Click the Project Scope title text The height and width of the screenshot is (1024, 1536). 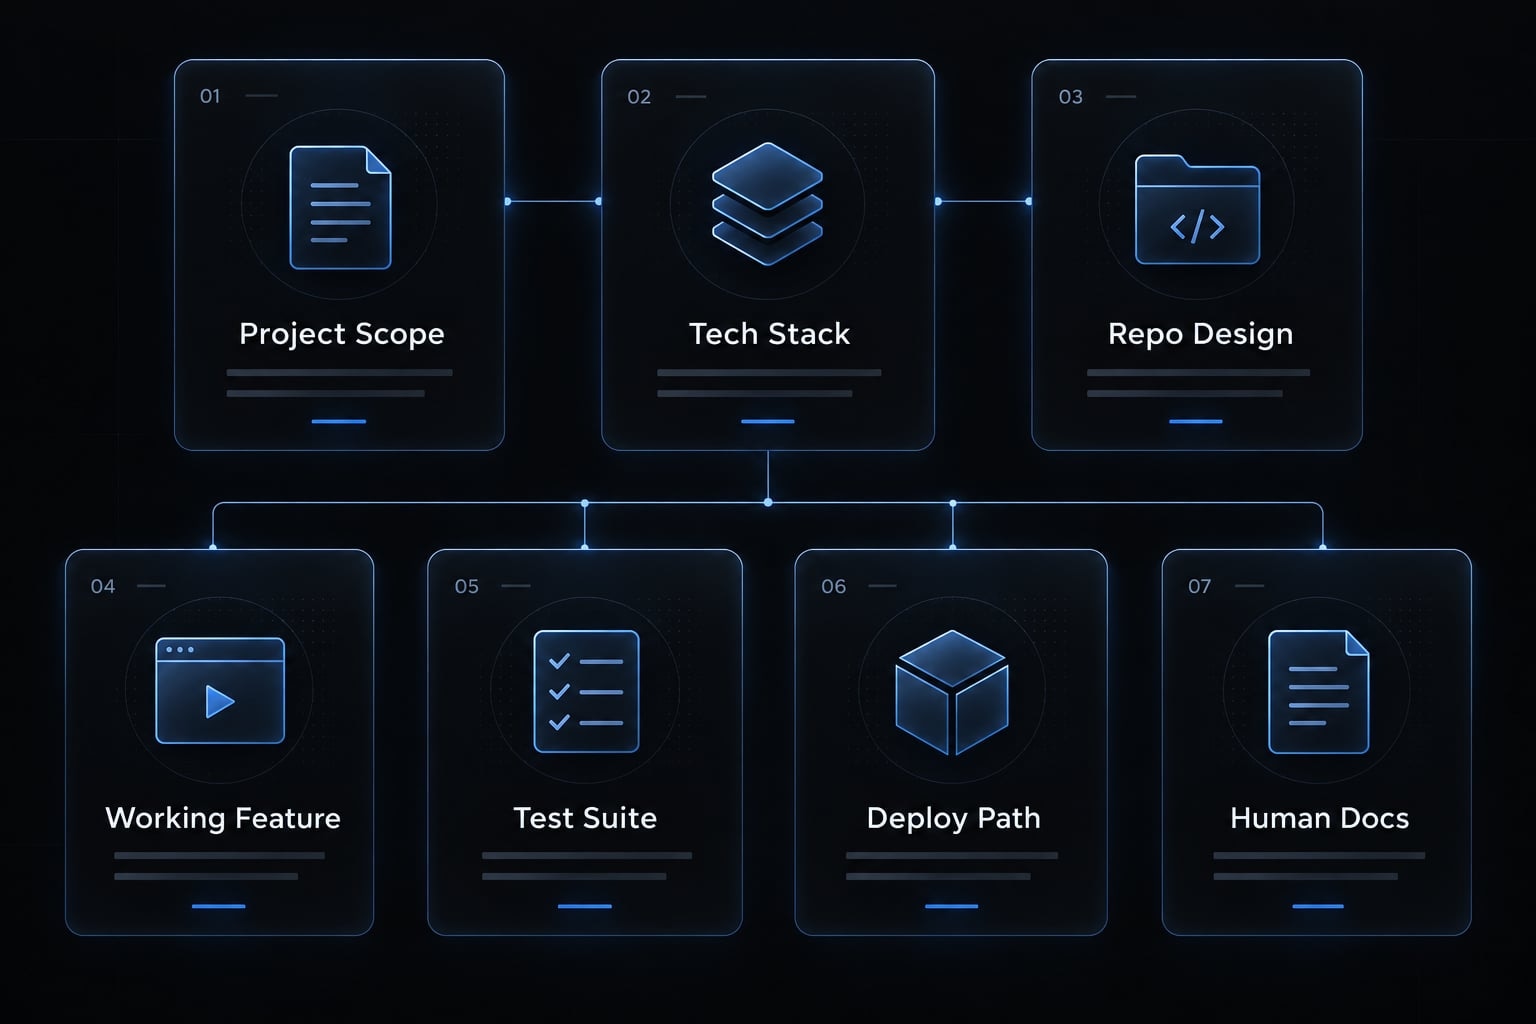click(342, 334)
